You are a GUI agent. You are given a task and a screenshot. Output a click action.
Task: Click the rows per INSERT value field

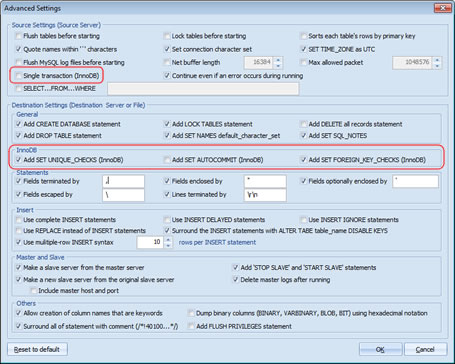[150, 242]
